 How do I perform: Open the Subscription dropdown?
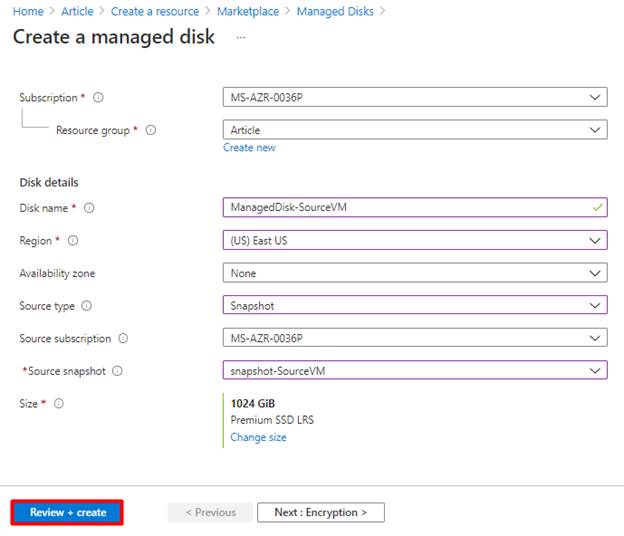[415, 97]
